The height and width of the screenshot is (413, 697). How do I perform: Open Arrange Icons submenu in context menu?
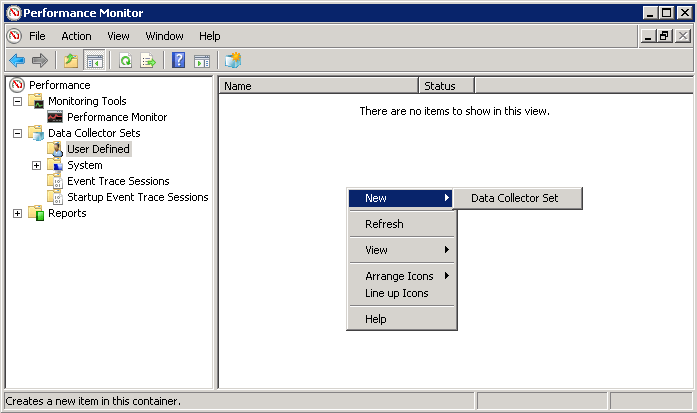coord(399,276)
